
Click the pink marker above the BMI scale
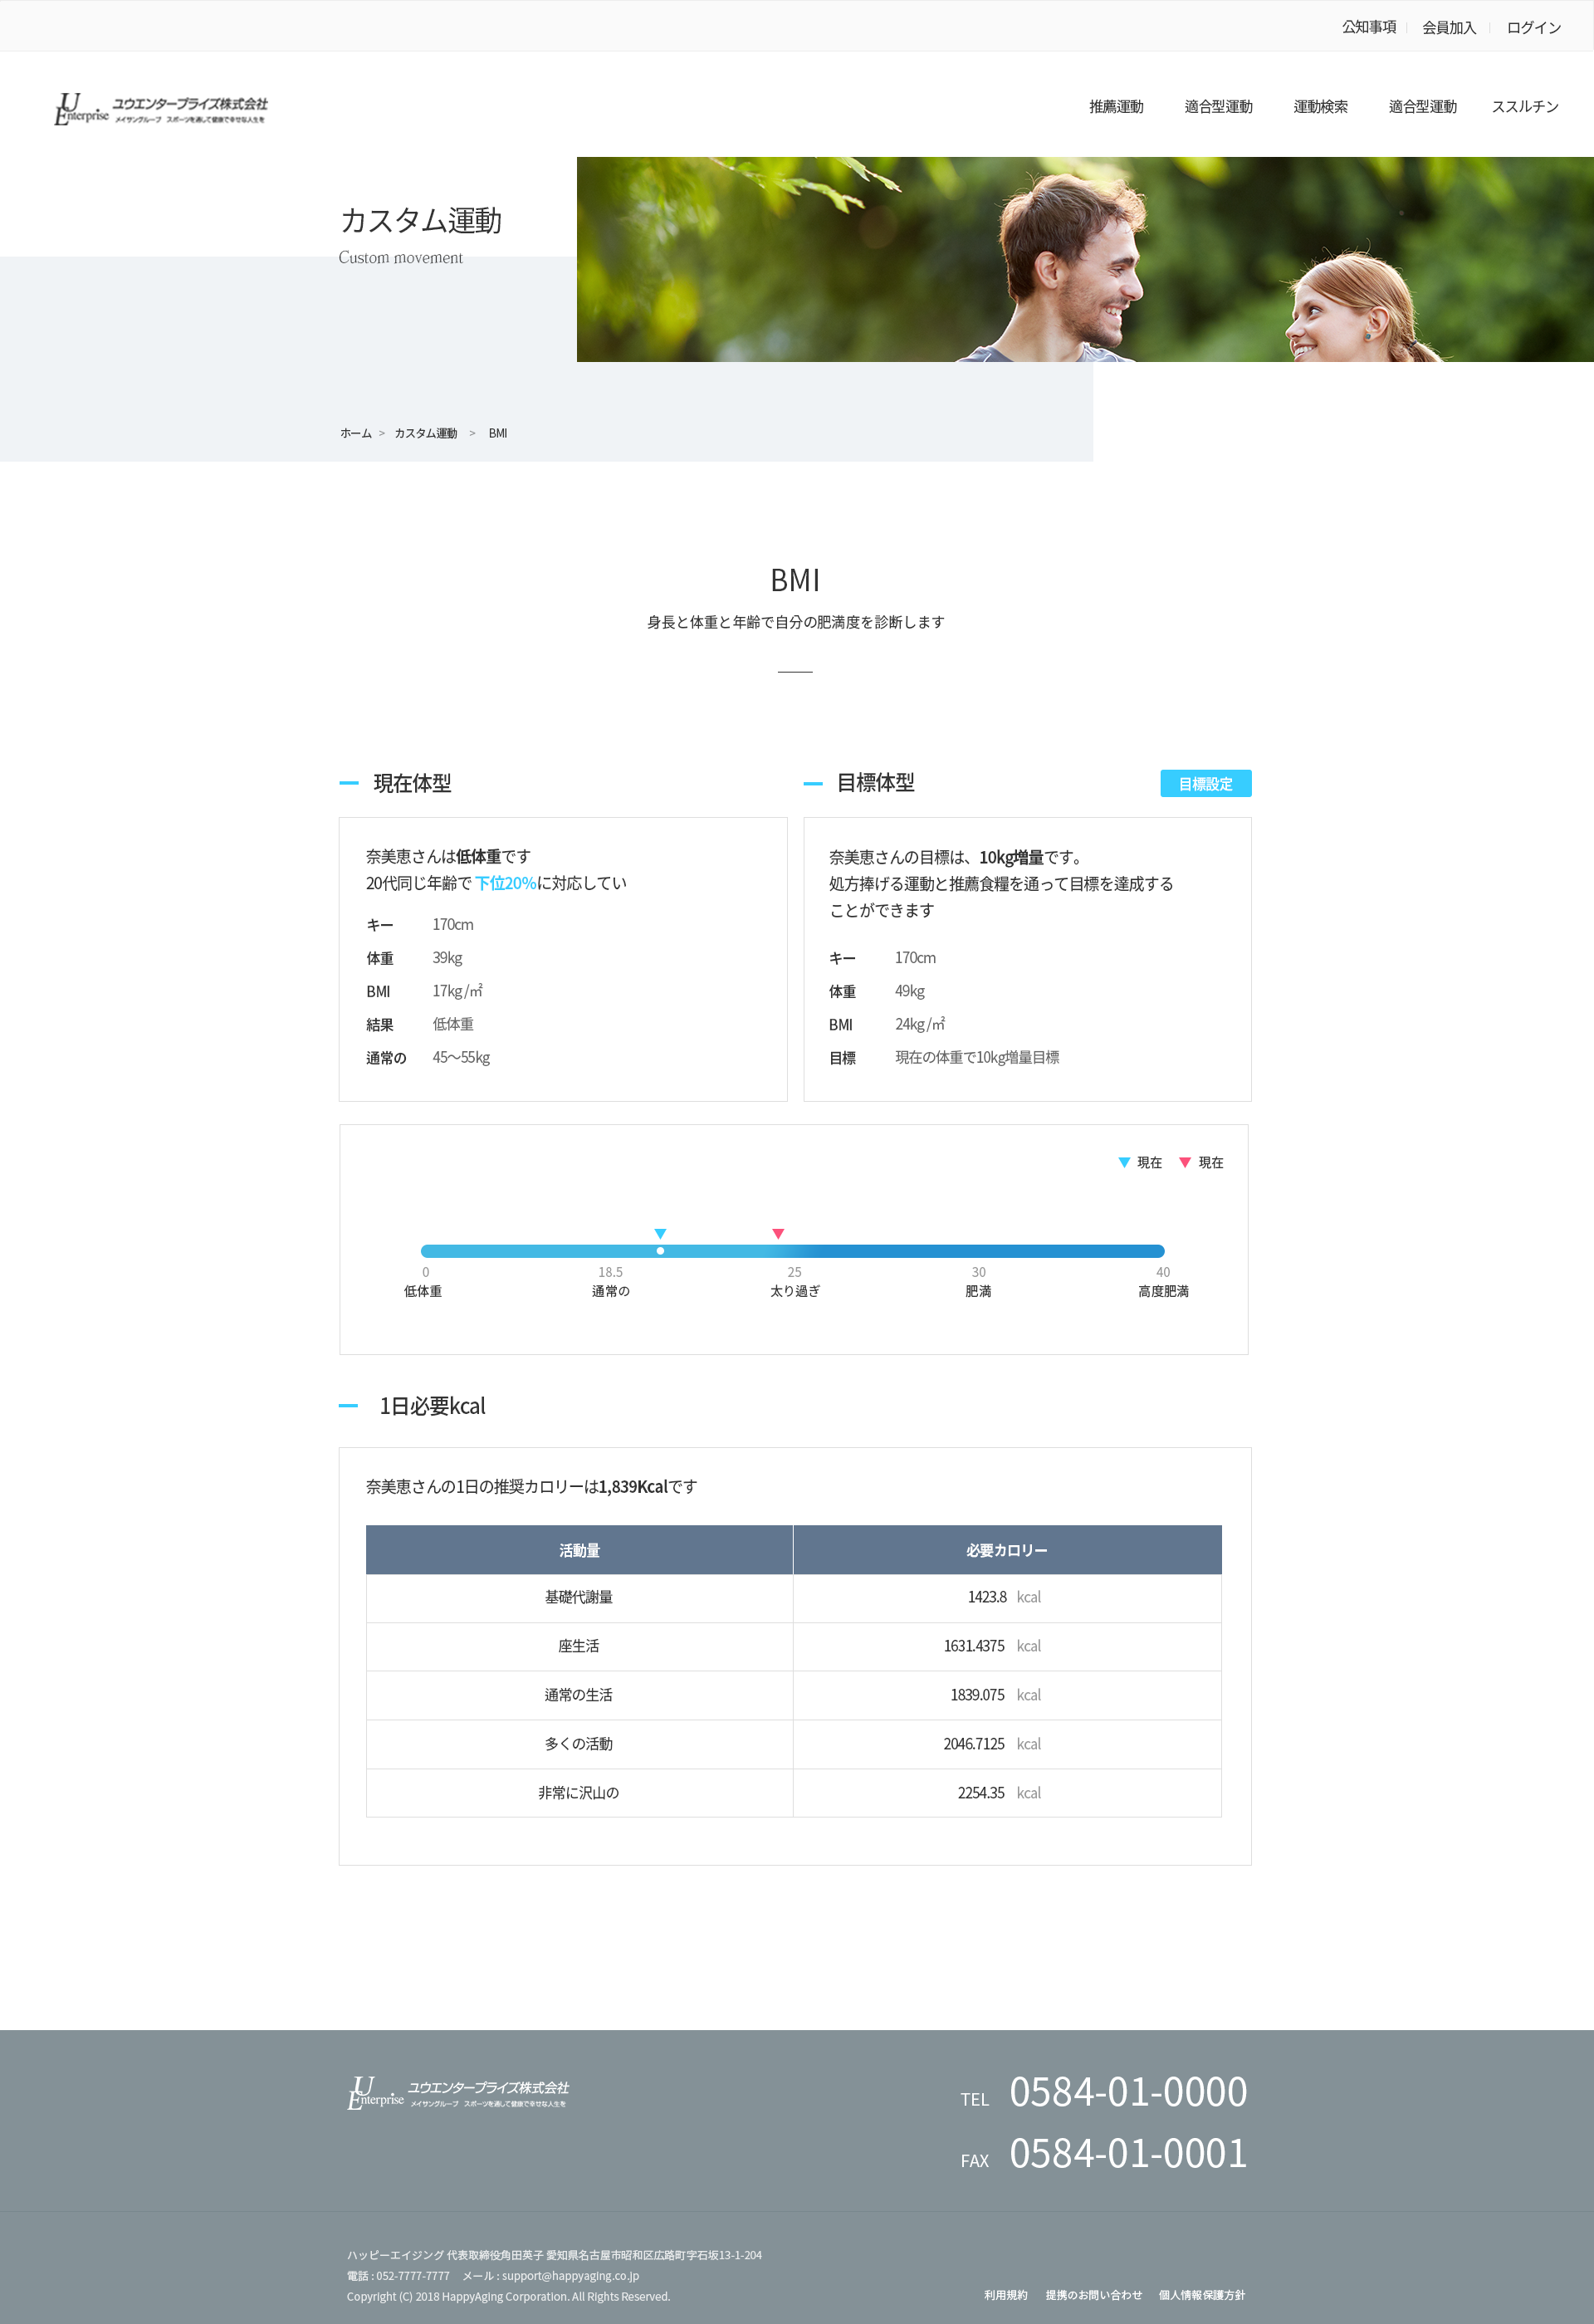pyautogui.click(x=778, y=1233)
